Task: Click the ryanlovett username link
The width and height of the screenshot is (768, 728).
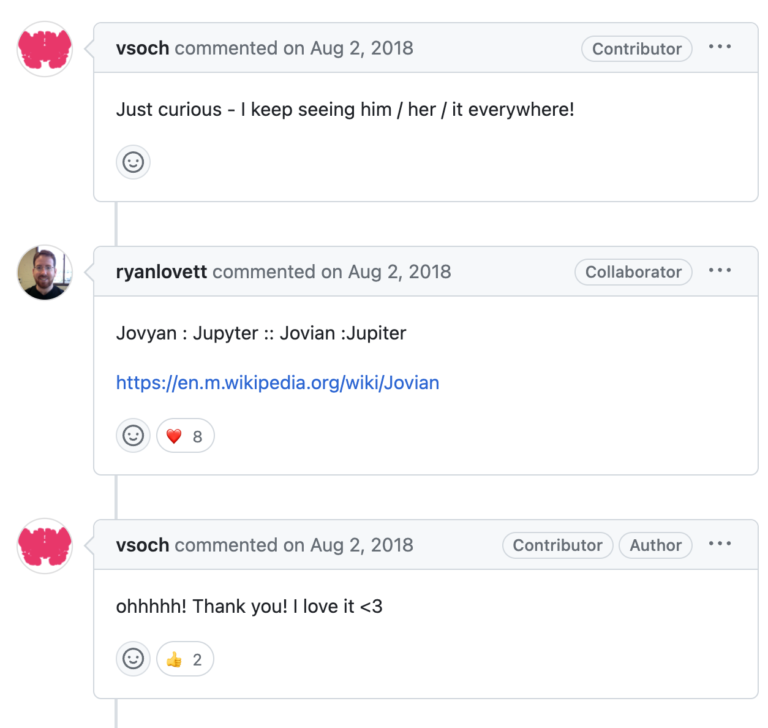Action: 162,272
